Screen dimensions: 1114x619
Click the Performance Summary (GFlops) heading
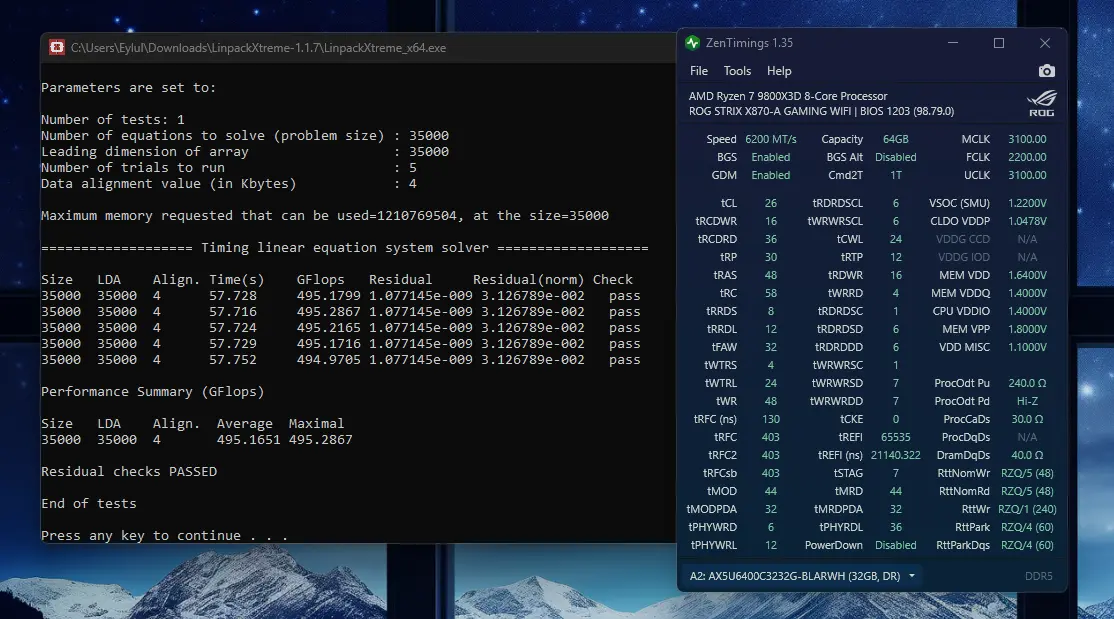click(153, 392)
